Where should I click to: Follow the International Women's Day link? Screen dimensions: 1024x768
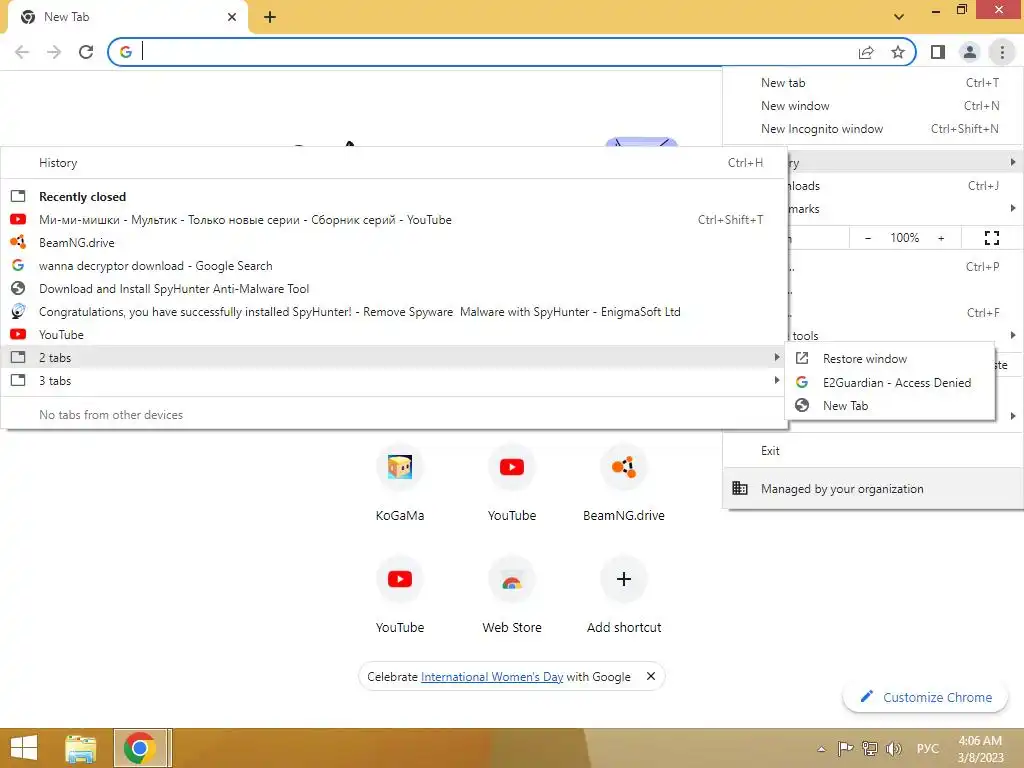[x=492, y=677]
